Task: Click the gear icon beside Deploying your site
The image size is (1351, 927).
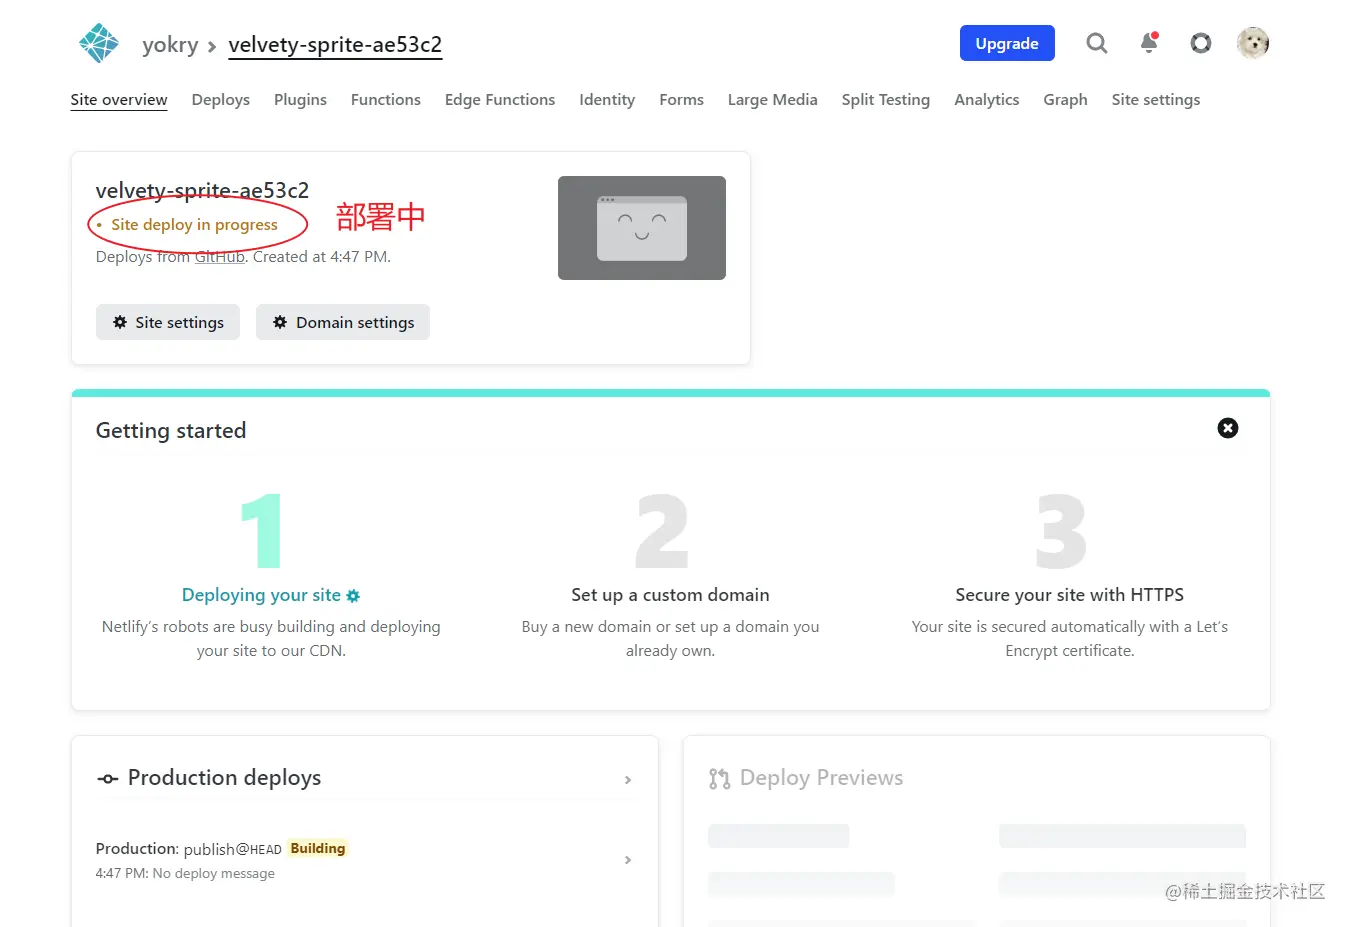Action: (353, 596)
